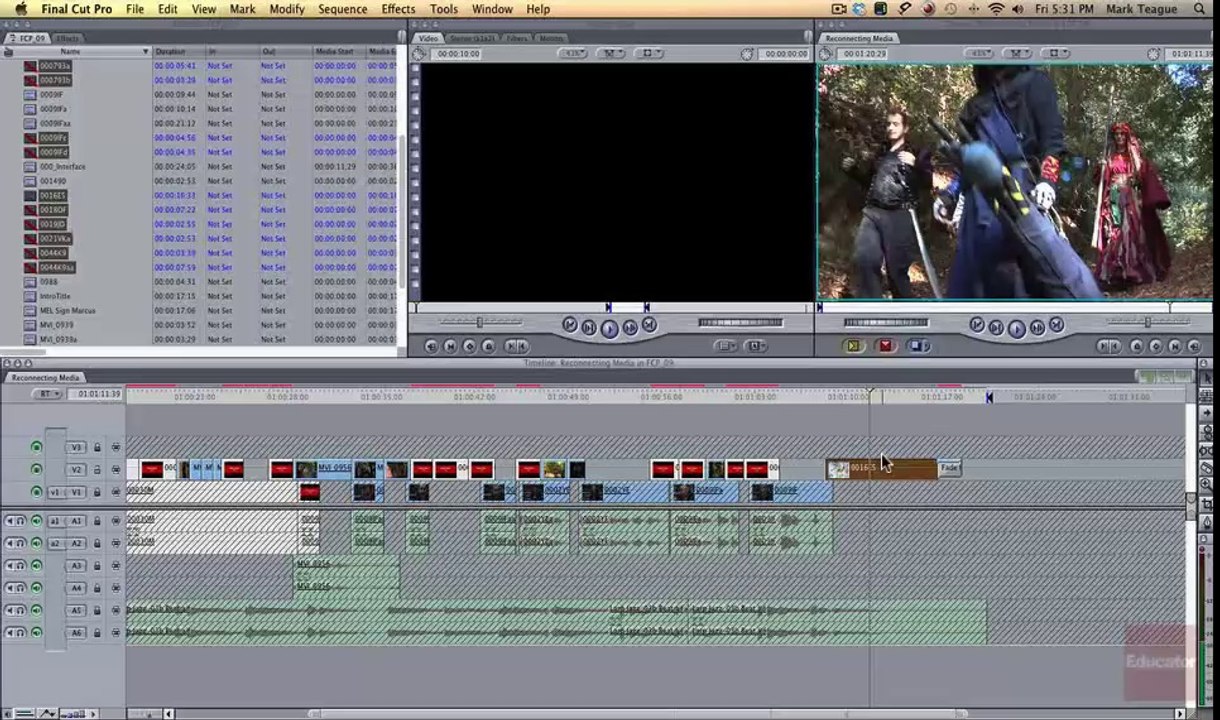Open the Tools menu
1220x720 pixels.
coord(444,9)
